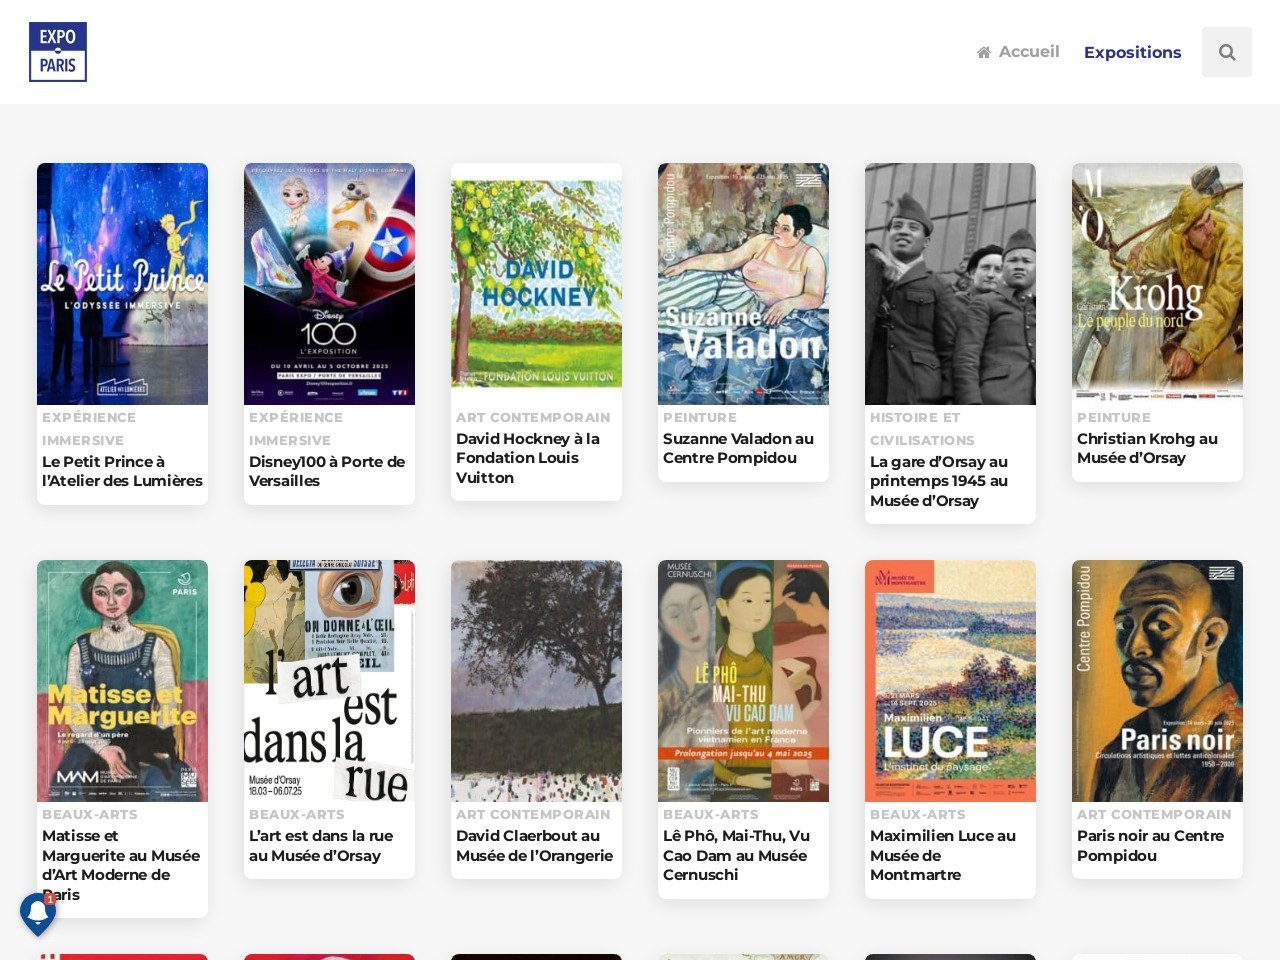
Task: Click 'Expérience immersive' label under Disney100
Action: 296,429
